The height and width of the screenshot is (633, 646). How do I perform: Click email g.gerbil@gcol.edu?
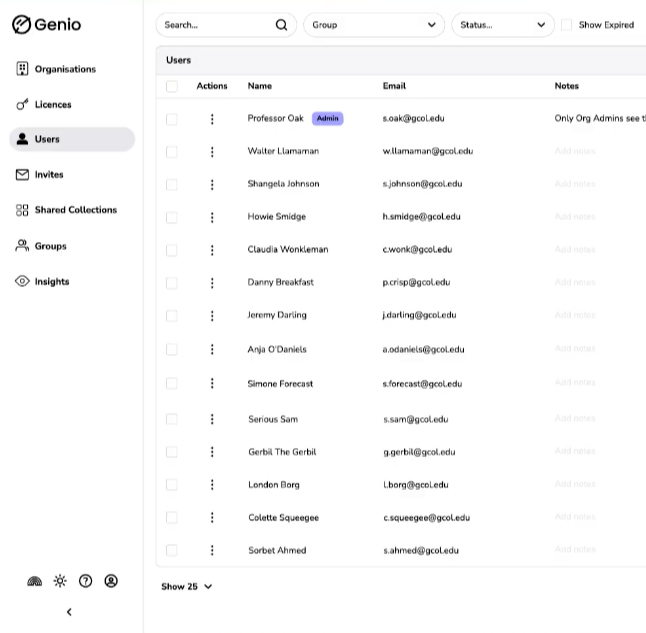[419, 452]
